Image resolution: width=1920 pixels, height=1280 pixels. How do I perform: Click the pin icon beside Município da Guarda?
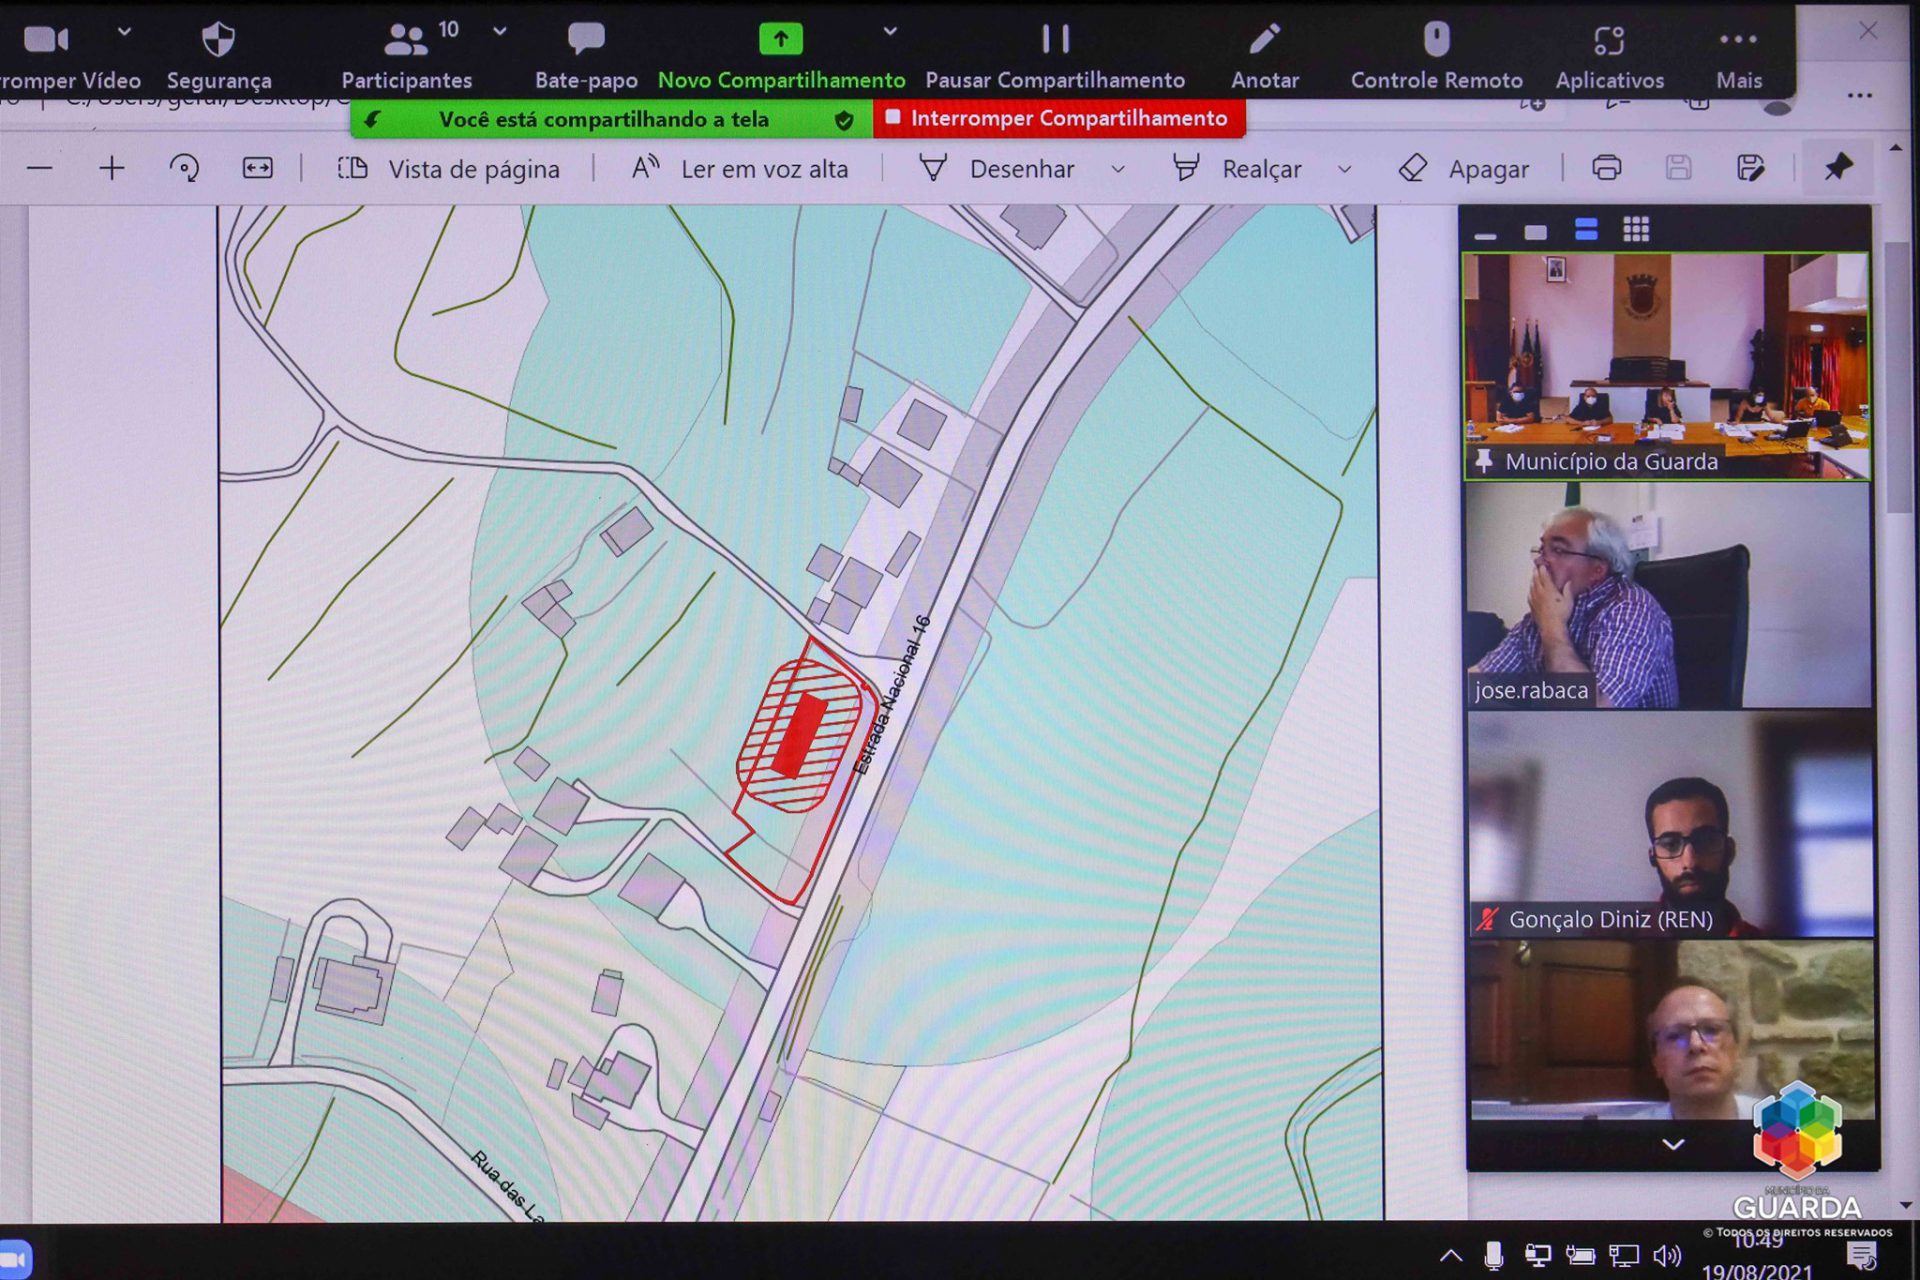tap(1484, 461)
